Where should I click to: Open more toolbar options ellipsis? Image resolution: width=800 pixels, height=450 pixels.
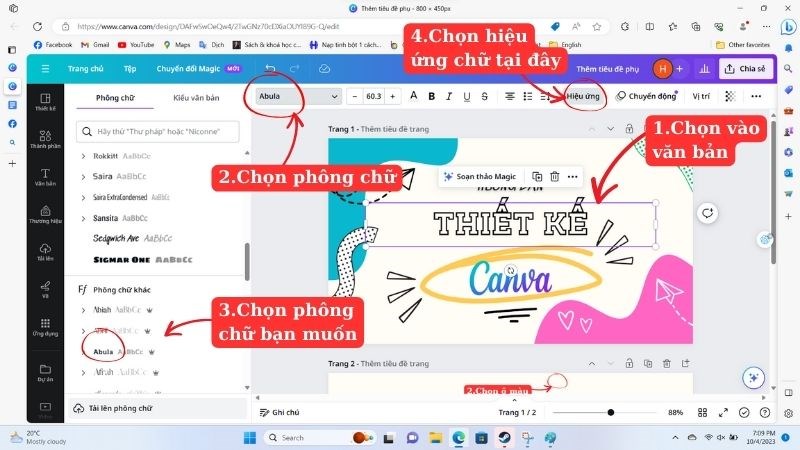(756, 96)
